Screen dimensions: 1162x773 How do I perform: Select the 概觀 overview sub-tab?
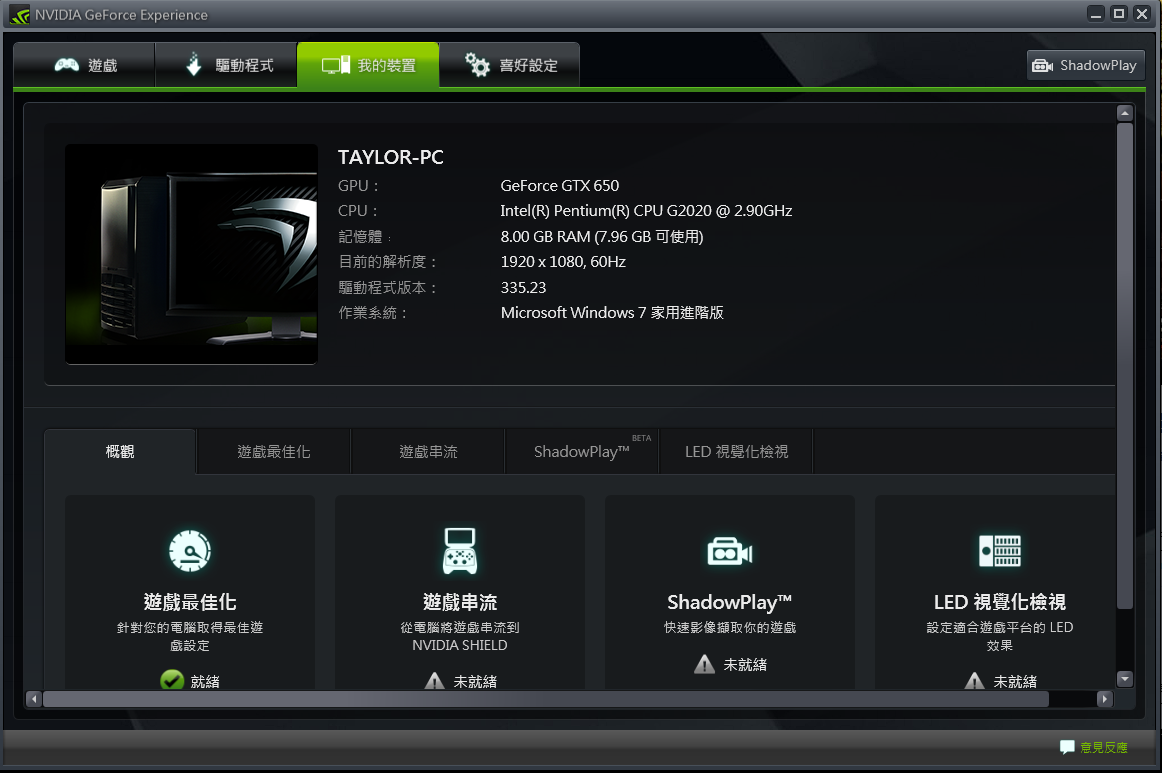[x=120, y=451]
